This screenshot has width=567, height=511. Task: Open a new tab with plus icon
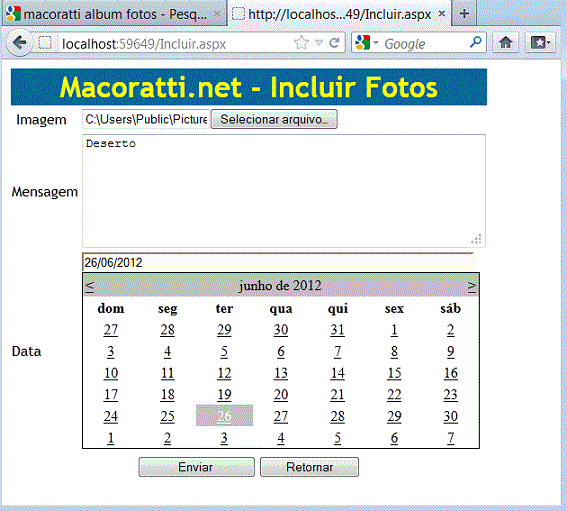464,14
